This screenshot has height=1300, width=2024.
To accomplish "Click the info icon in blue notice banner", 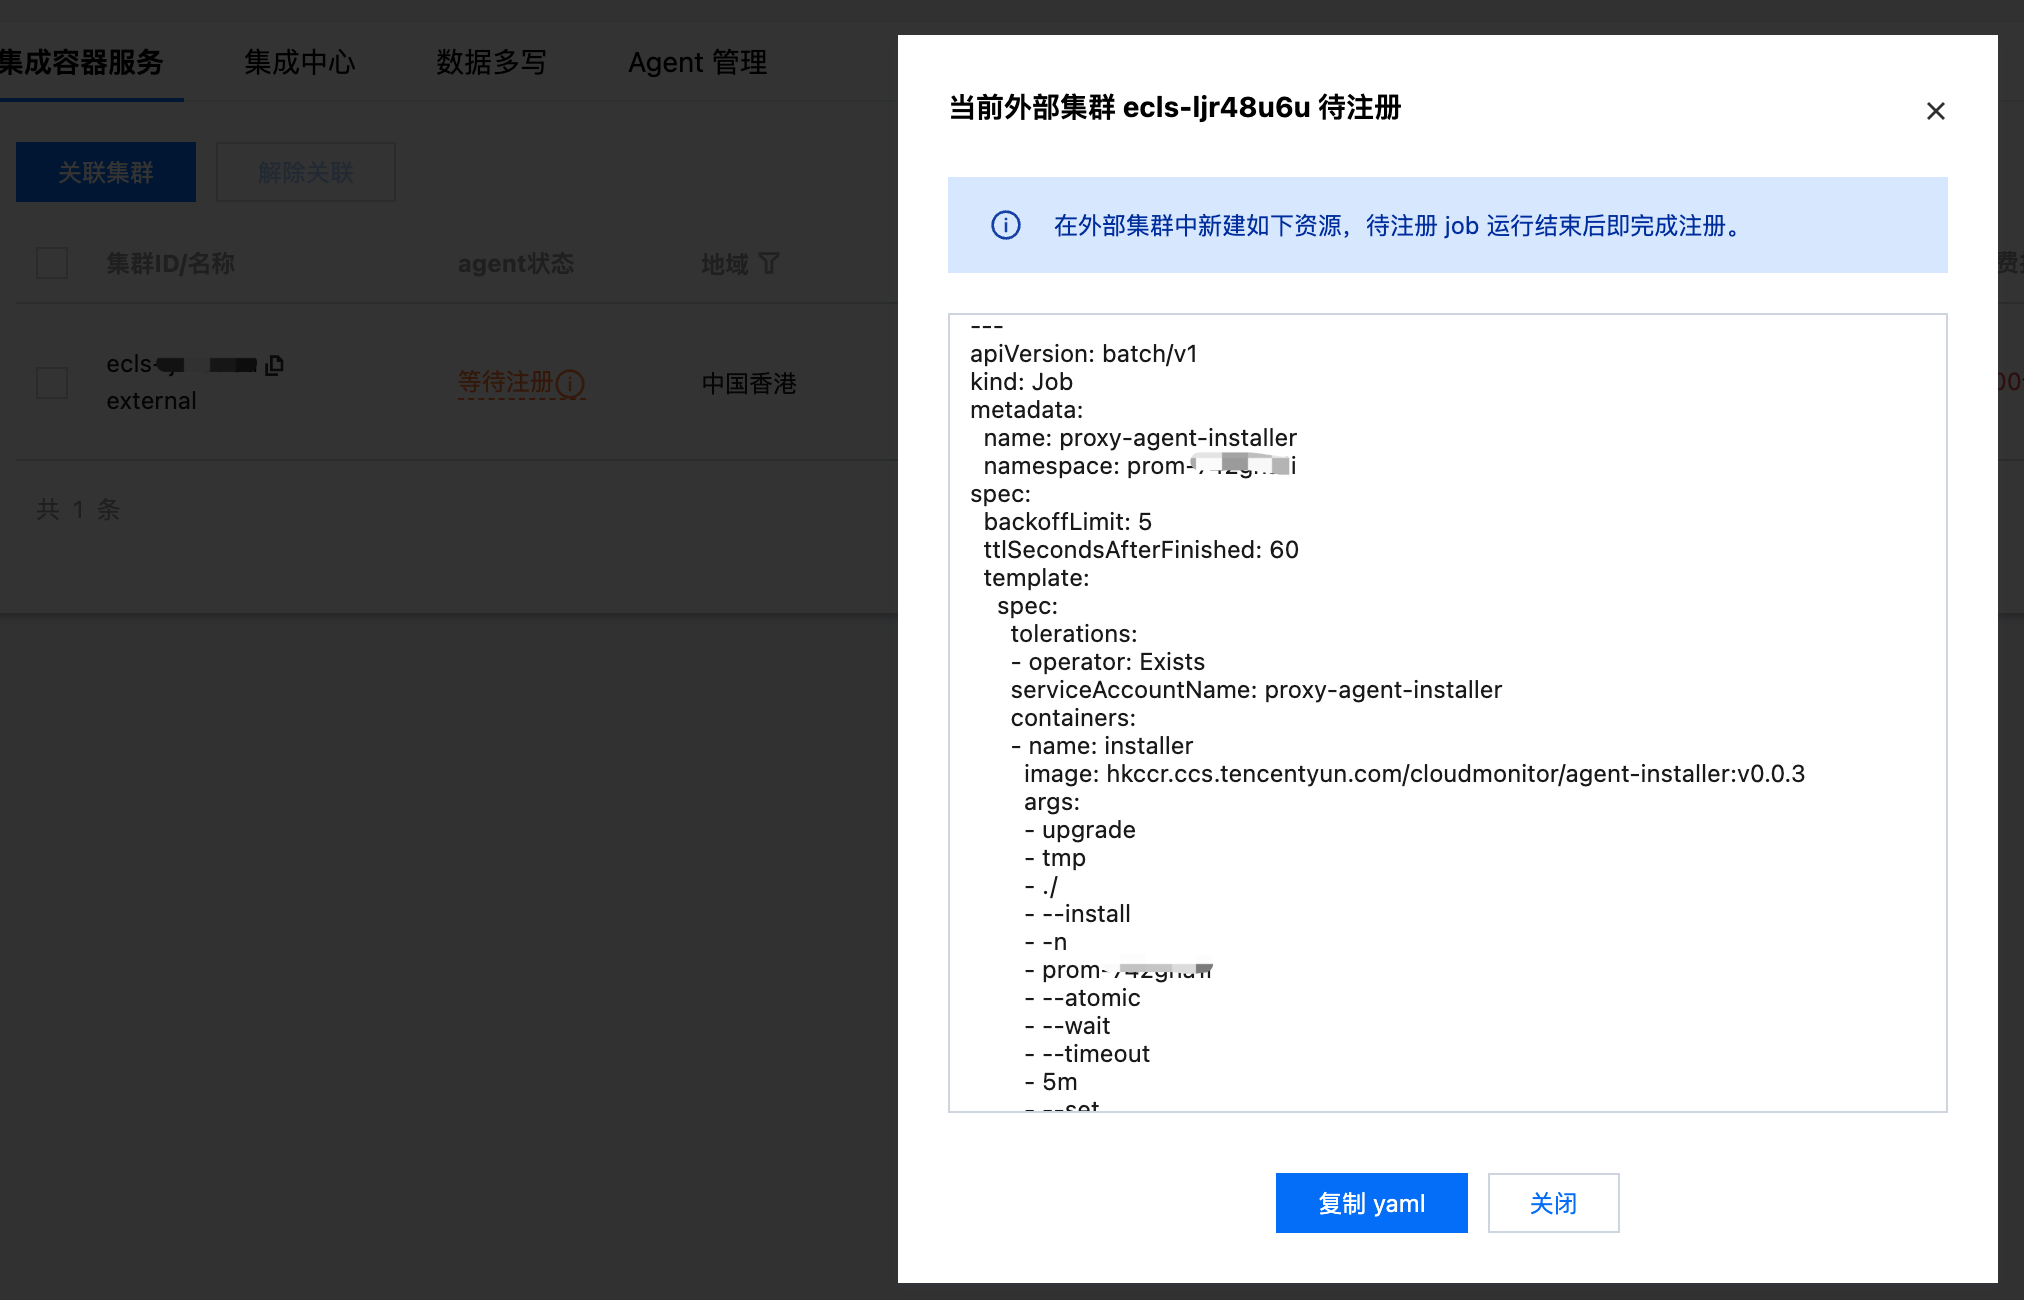I will click(1005, 225).
